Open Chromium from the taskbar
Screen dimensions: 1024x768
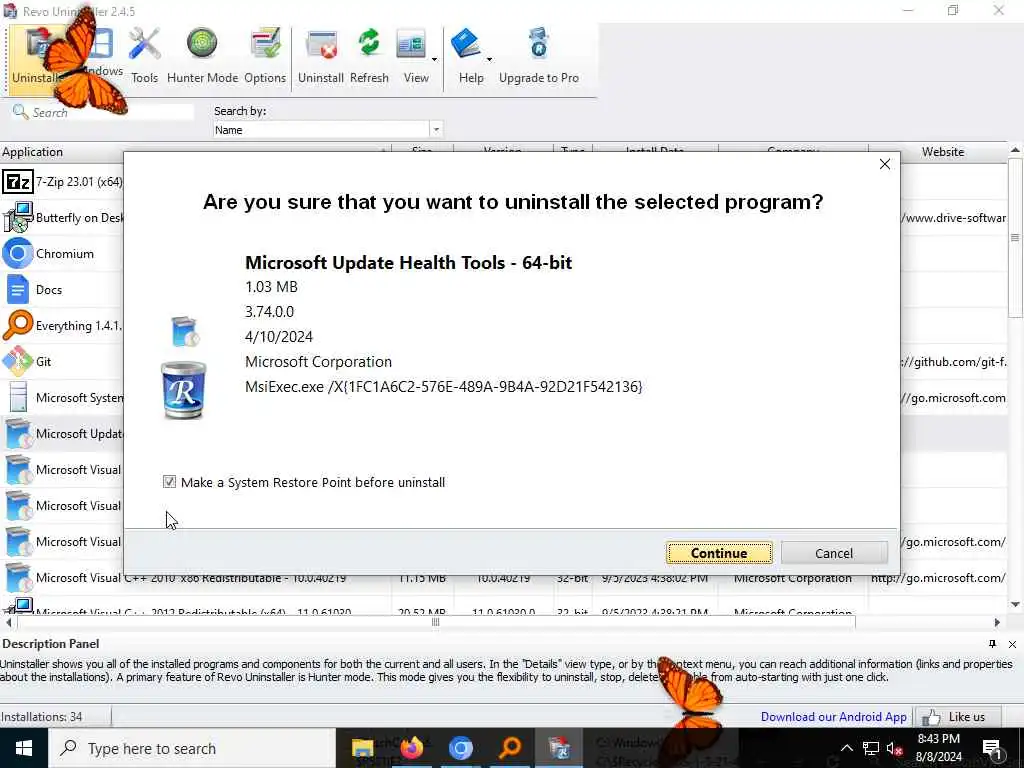coord(460,748)
